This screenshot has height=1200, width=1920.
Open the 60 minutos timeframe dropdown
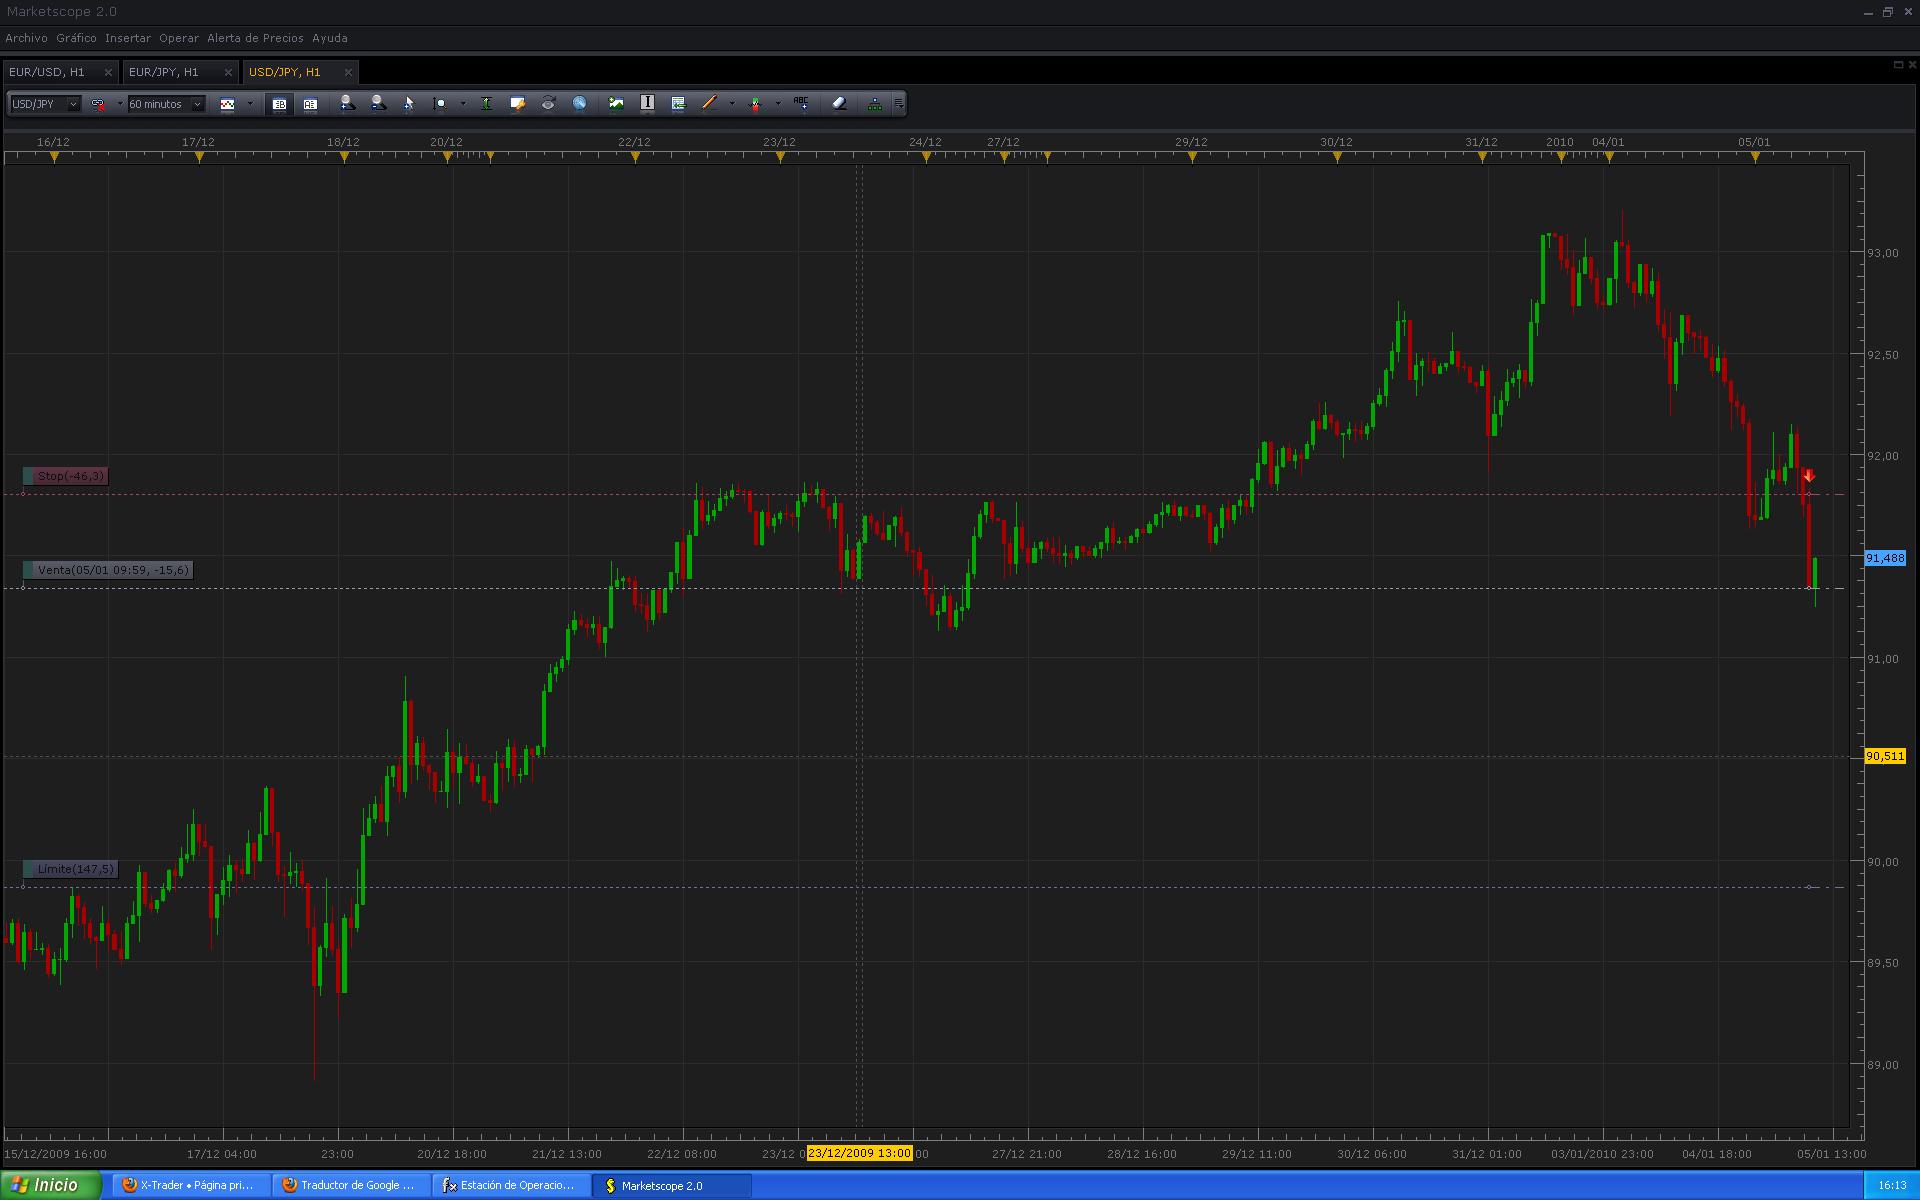[197, 104]
